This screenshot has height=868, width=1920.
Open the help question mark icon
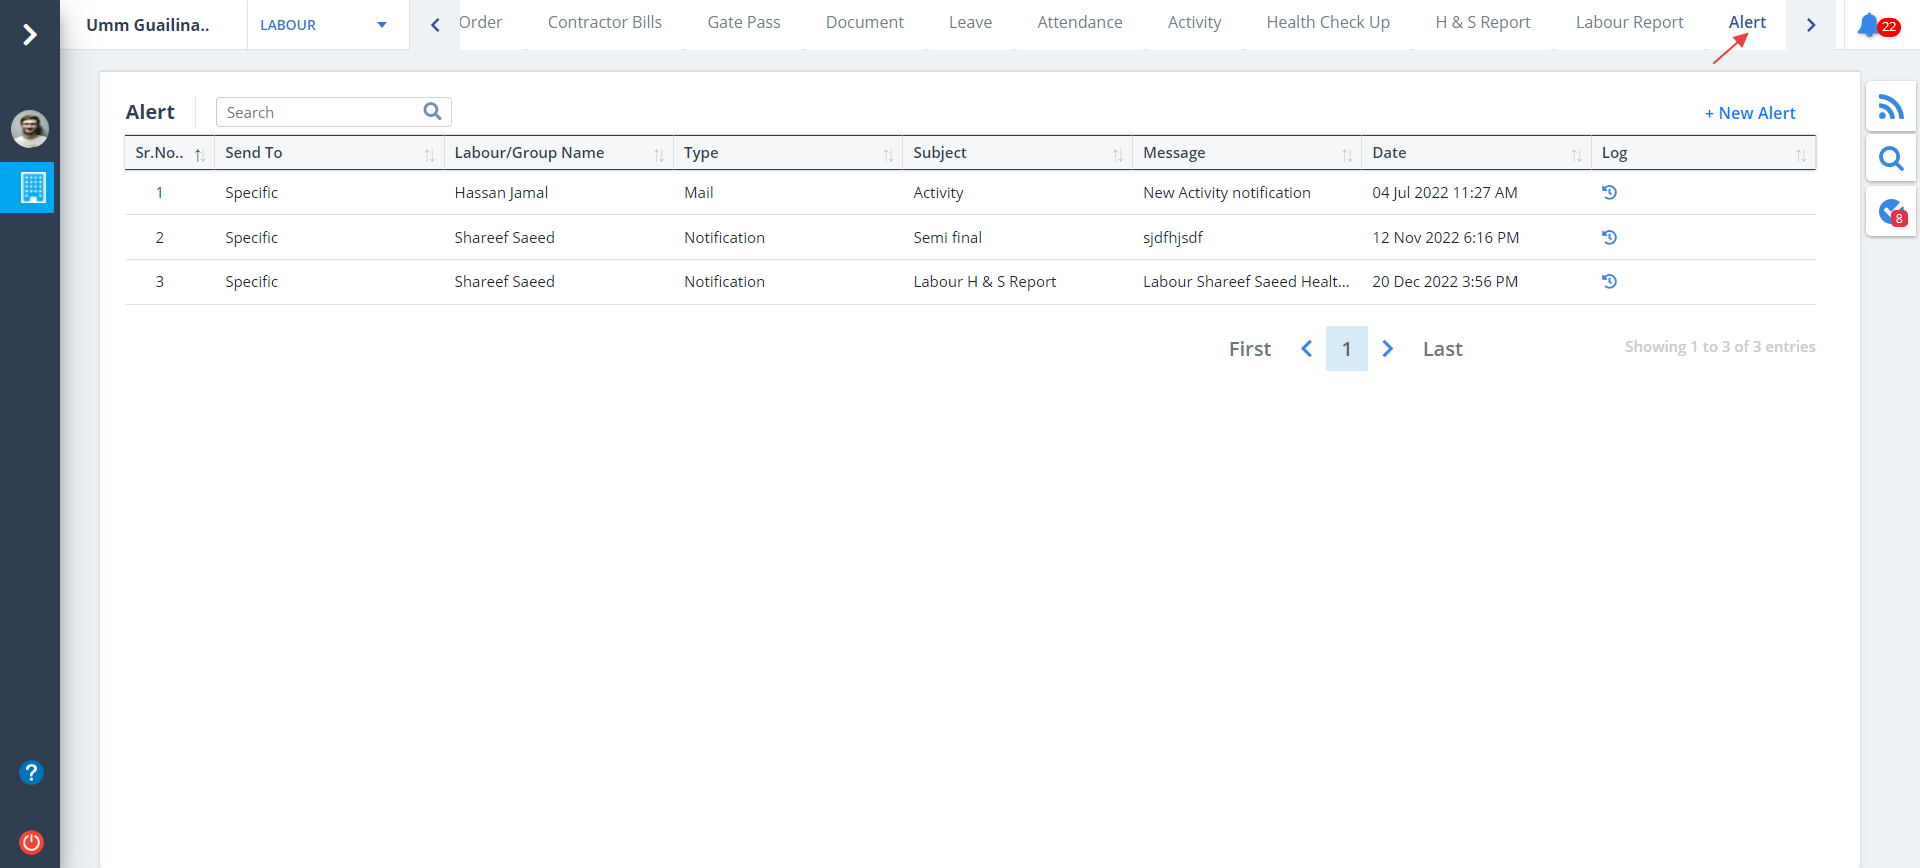[32, 772]
